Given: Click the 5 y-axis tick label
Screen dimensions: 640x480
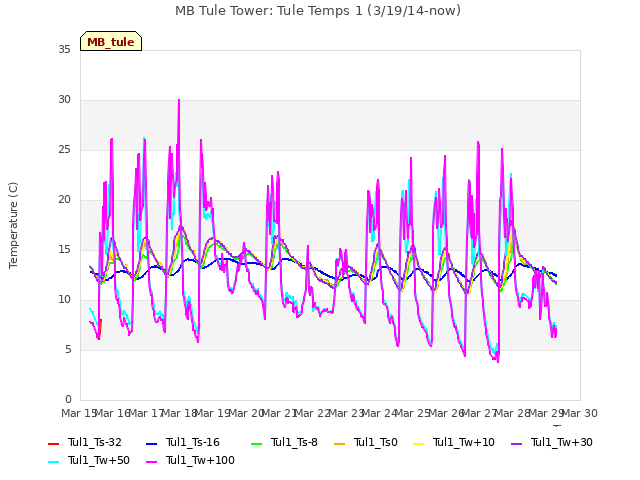Looking at the screenshot, I should pyautogui.click(x=68, y=350).
